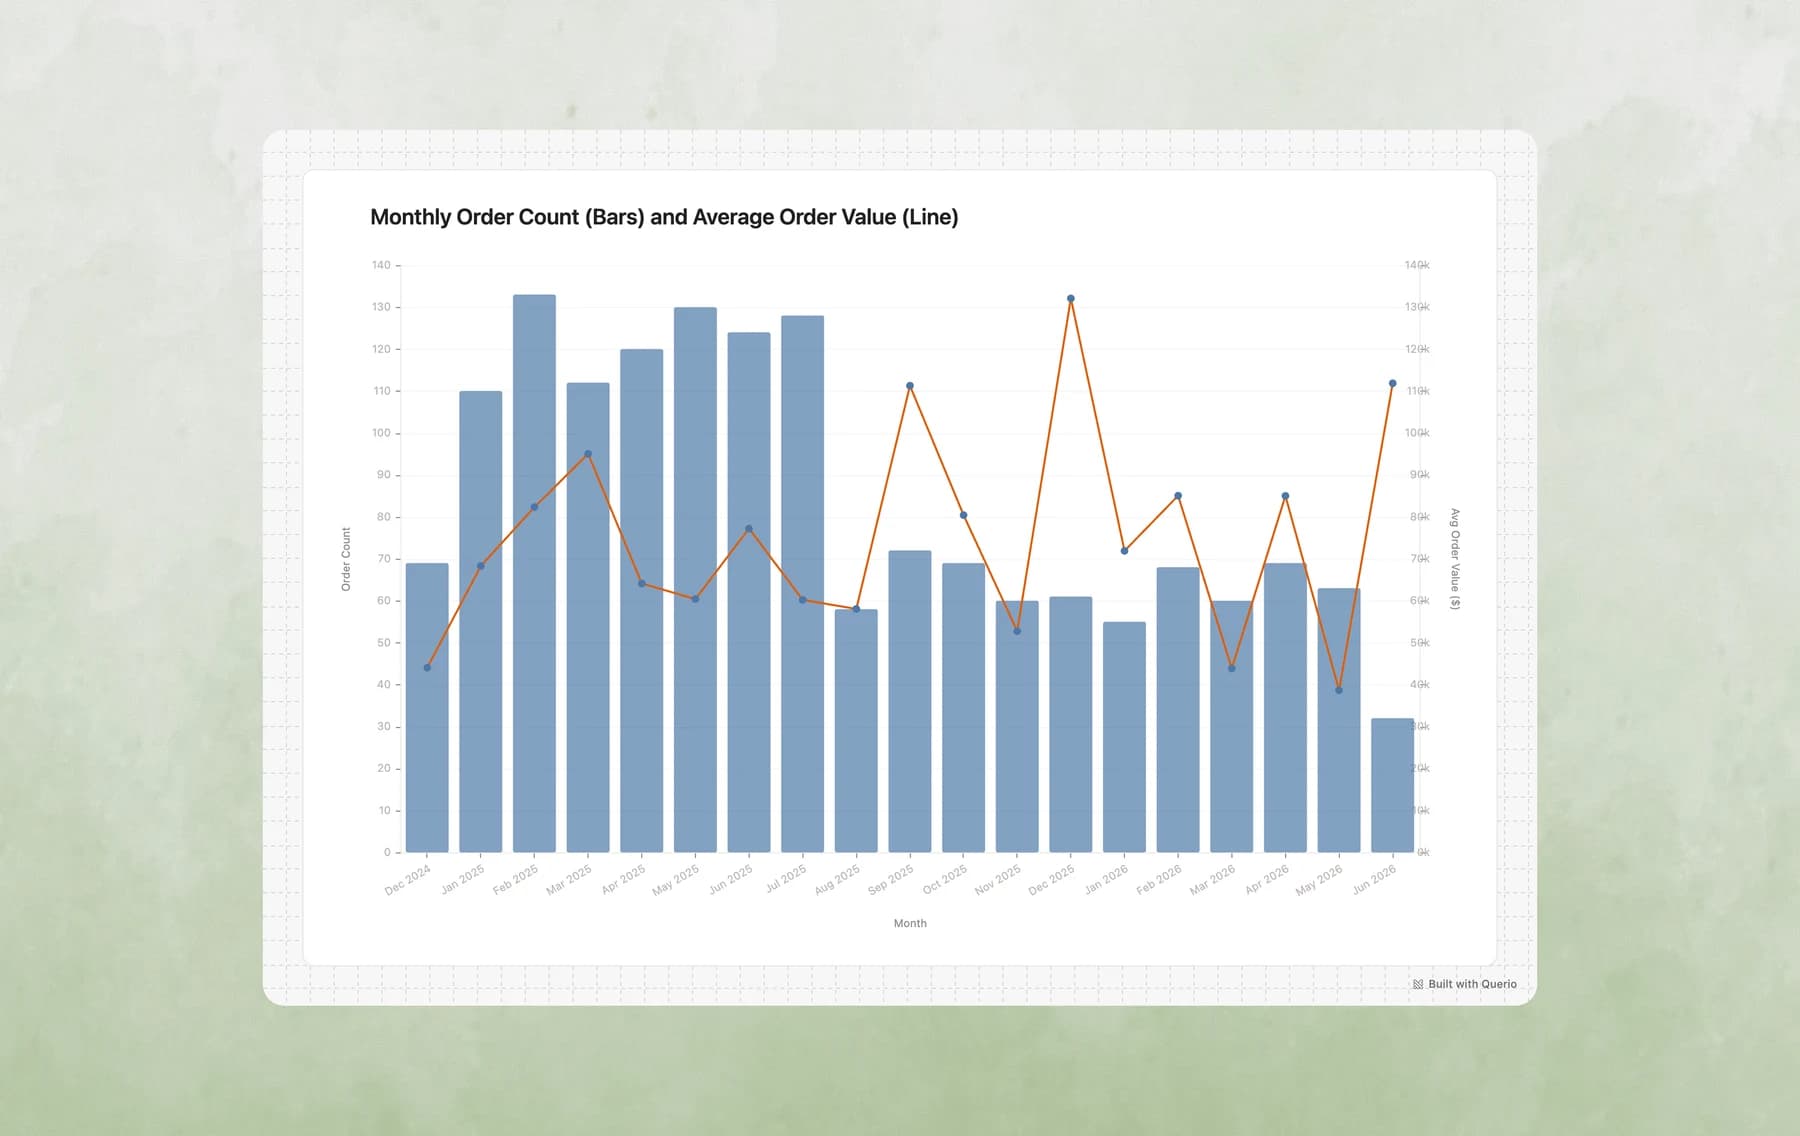Viewport: 1800px width, 1136px height.
Task: Click the Avg Order Value axis label
Action: click(1455, 559)
